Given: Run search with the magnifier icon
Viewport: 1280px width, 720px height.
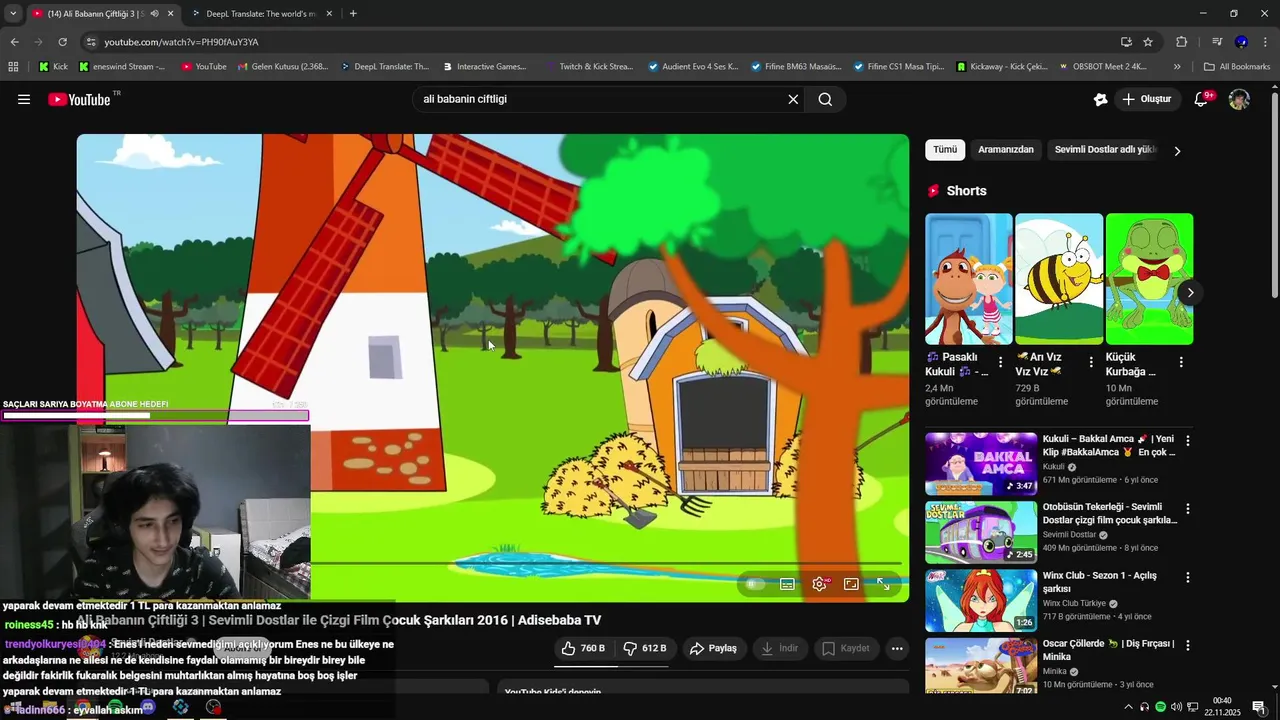Looking at the screenshot, I should point(825,99).
